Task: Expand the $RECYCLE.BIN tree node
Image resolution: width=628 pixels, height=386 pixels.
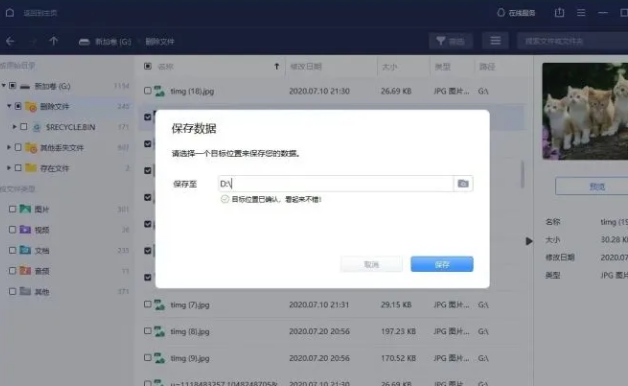Action: 14,127
